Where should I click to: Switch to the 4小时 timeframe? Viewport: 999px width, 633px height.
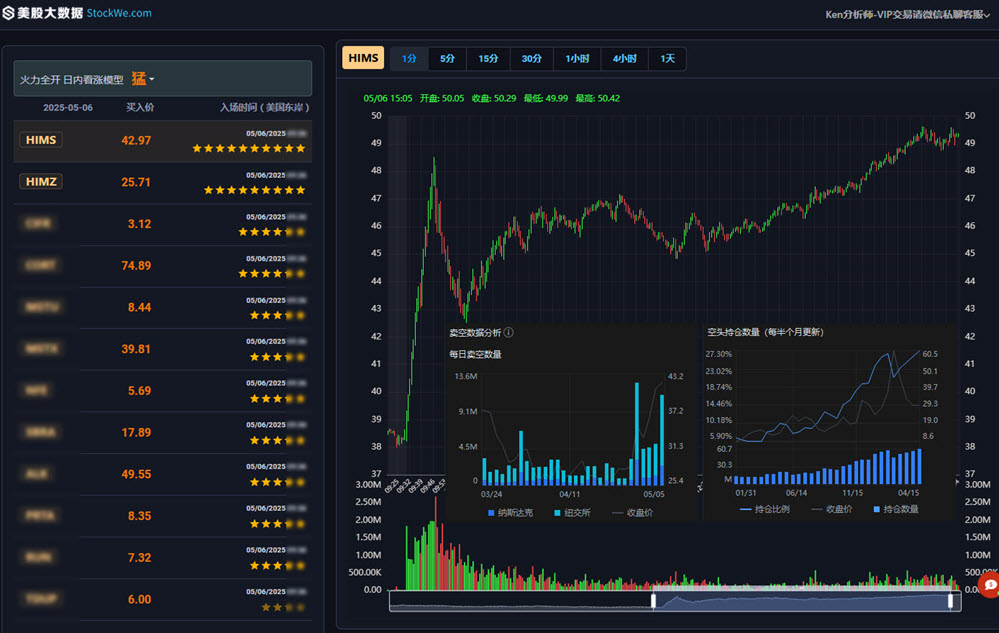click(x=624, y=59)
